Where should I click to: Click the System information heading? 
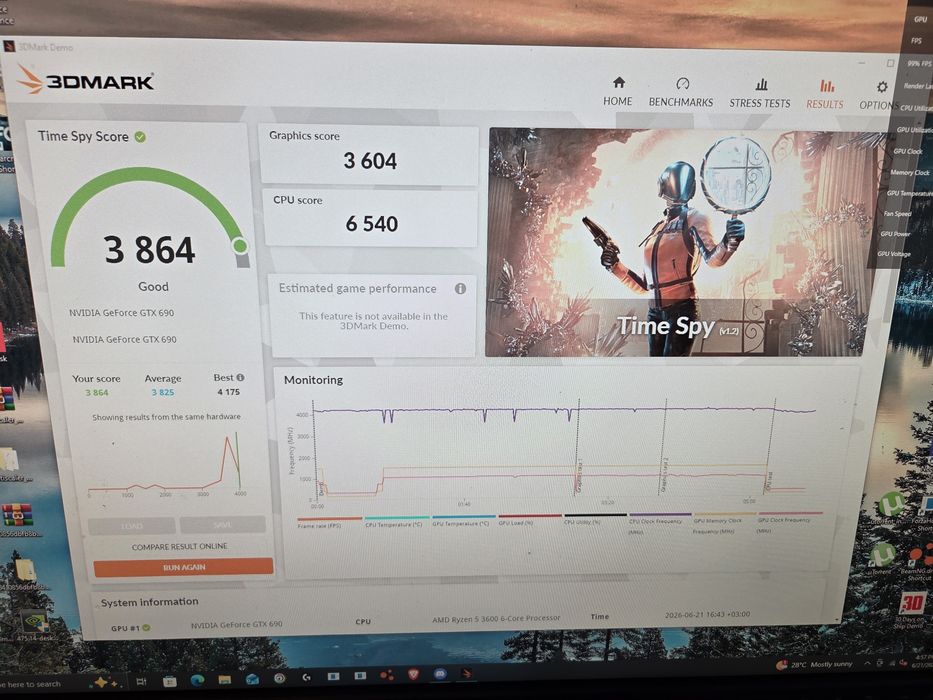coord(149,602)
